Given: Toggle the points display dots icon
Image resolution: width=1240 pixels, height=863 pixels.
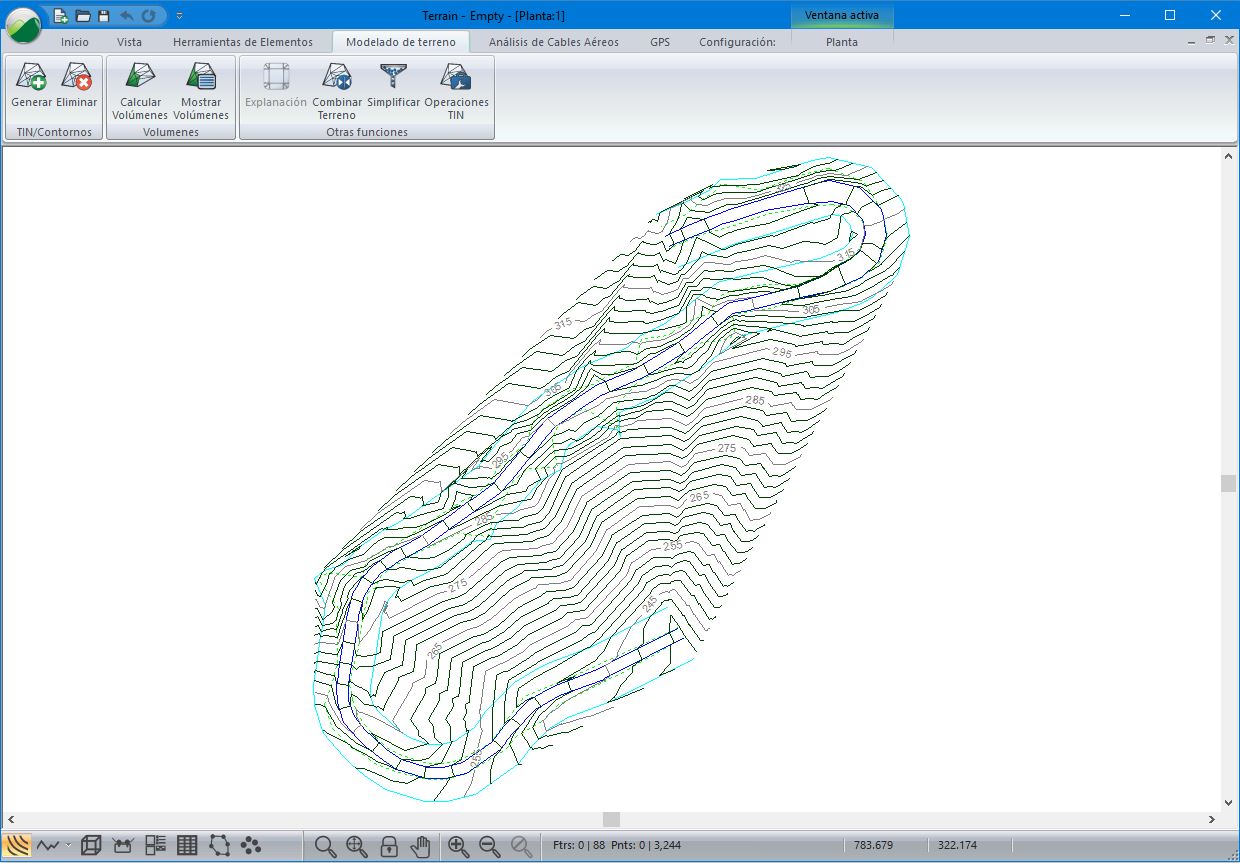Looking at the screenshot, I should [x=251, y=846].
